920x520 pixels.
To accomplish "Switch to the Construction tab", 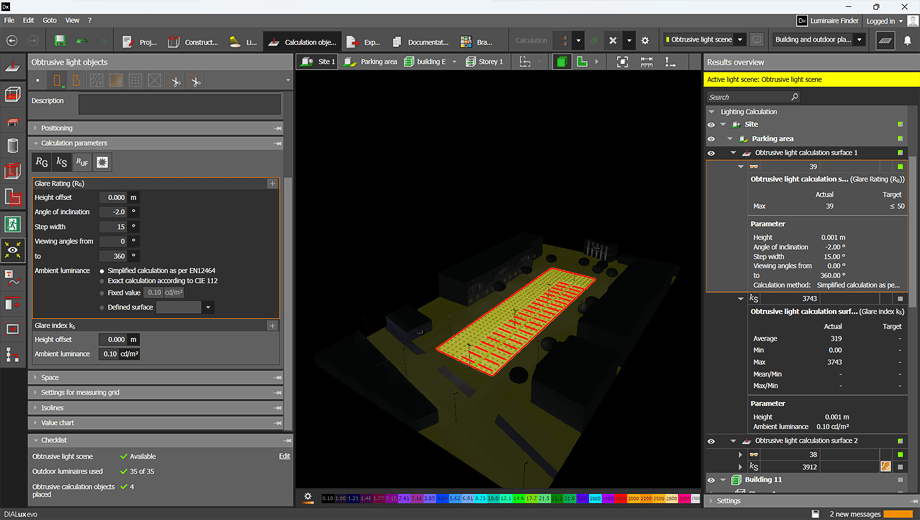I will (193, 41).
